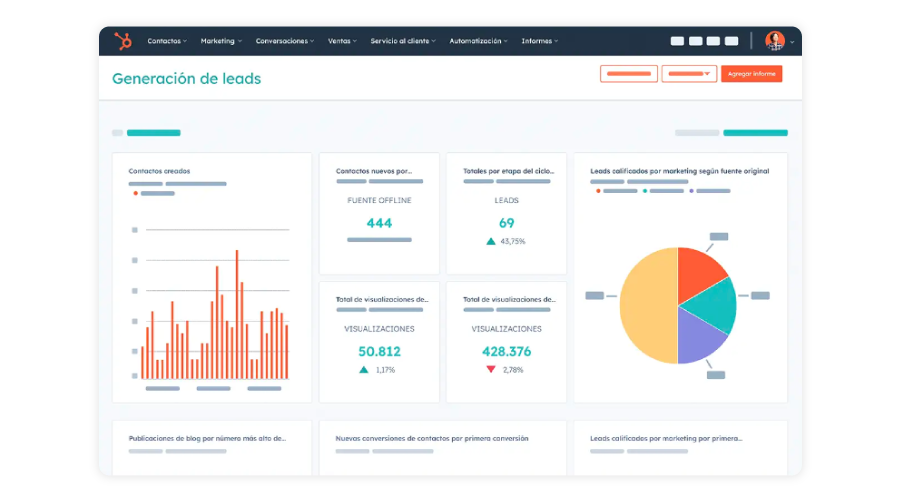Screen dimensions: 900x500
Task: Expand the Marketing navigation menu
Action: [220, 41]
